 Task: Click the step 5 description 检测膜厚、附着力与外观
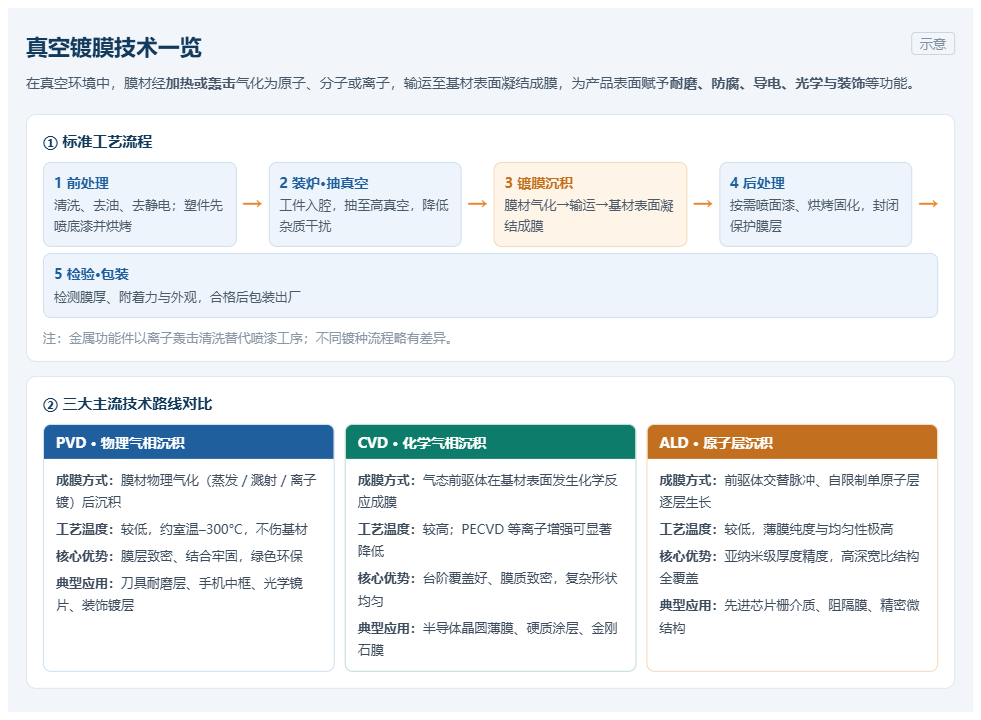(177, 297)
